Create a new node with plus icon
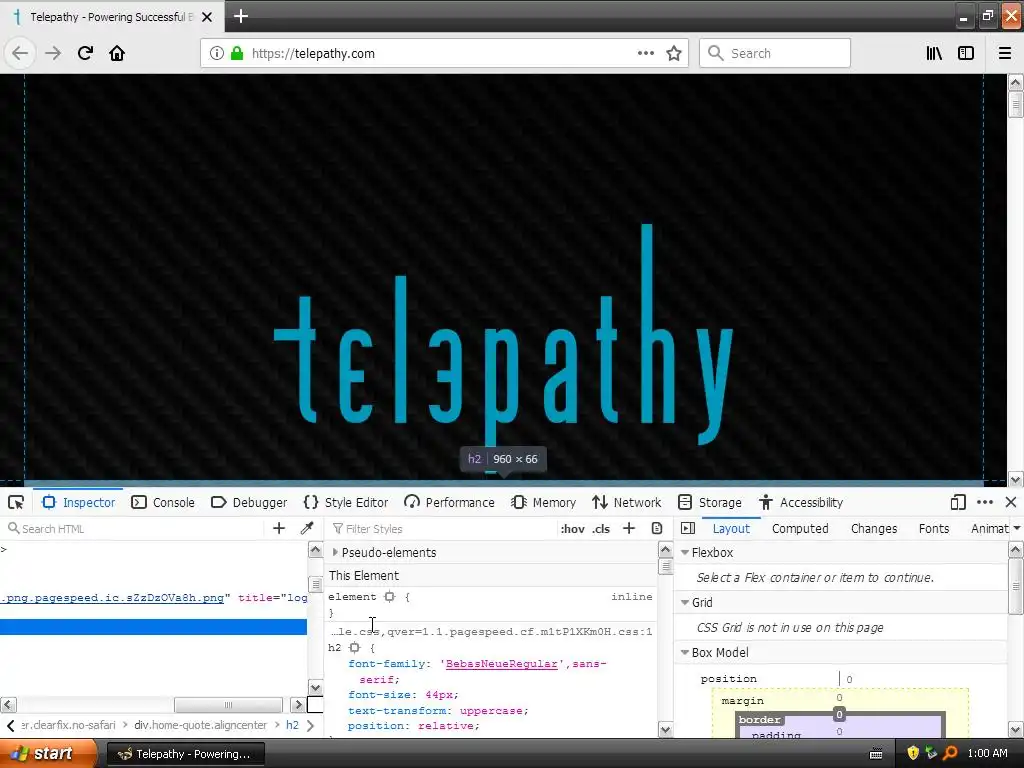The width and height of the screenshot is (1024, 768). [279, 528]
